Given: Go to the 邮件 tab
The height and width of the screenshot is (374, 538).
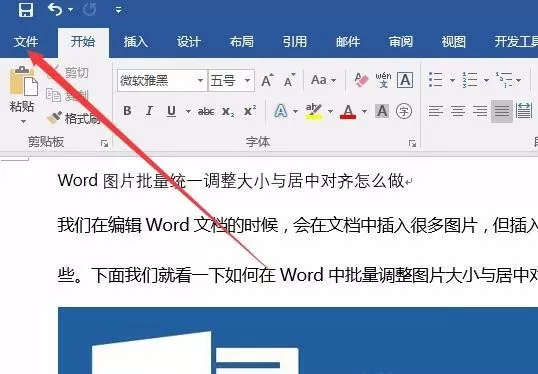Looking at the screenshot, I should 348,42.
